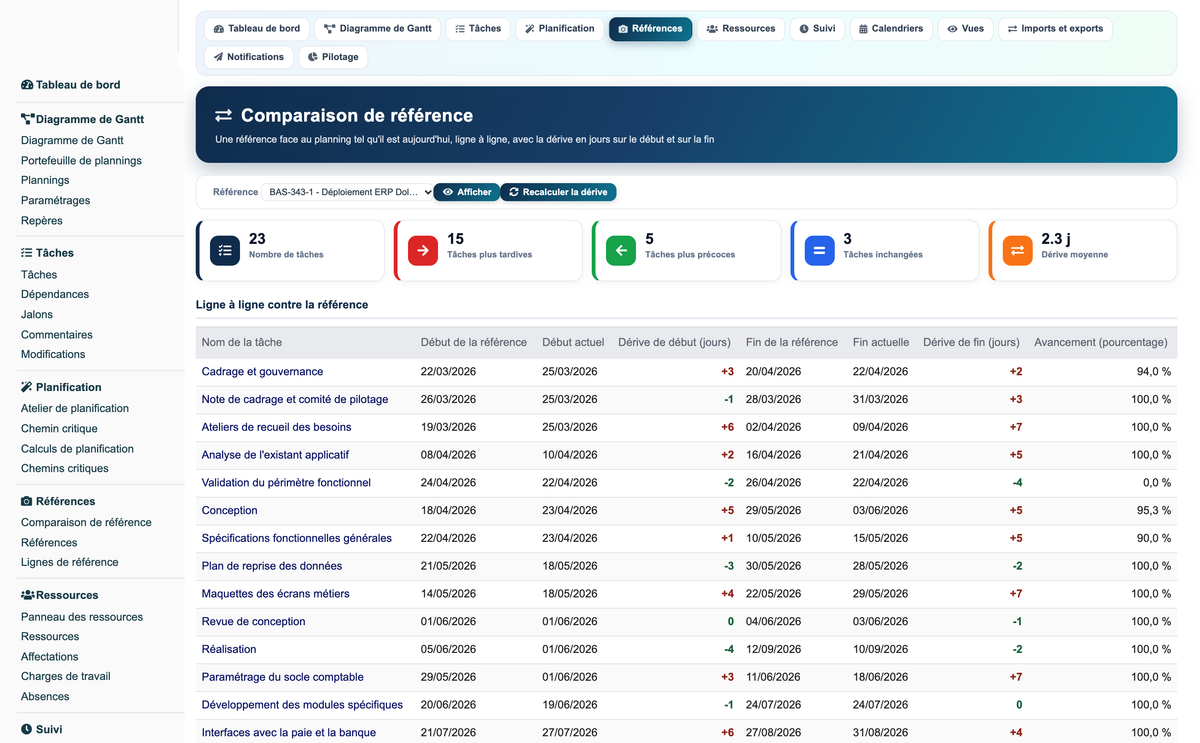The height and width of the screenshot is (743, 1200).
Task: Open Chemins critiques in the sidebar
Action: click(65, 468)
